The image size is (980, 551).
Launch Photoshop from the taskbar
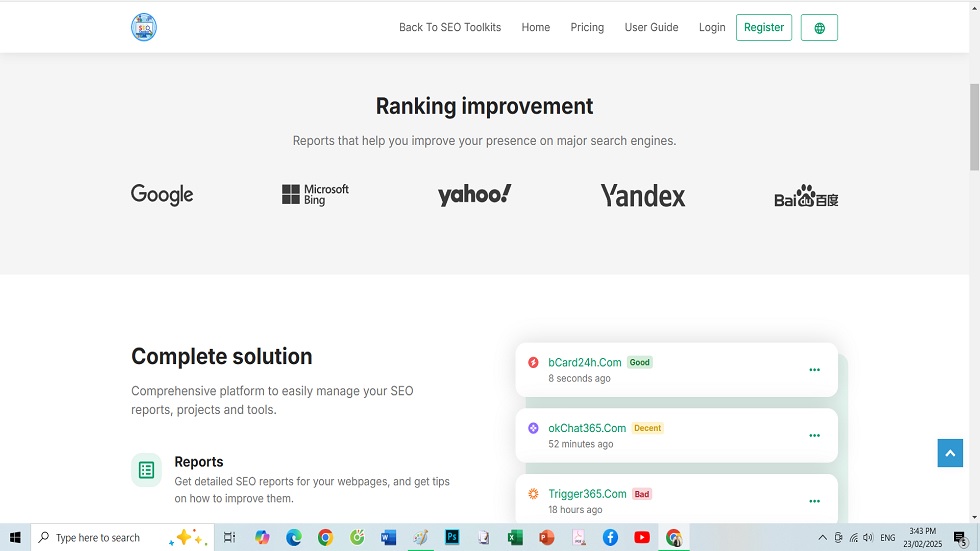(452, 538)
